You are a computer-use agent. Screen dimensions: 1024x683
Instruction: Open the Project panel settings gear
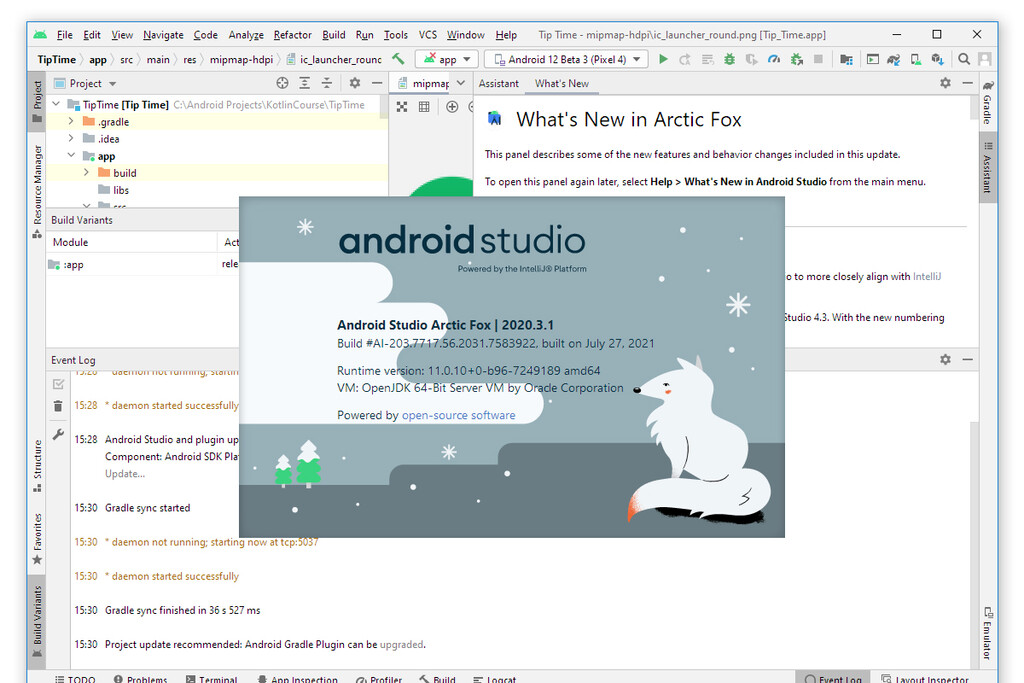pos(355,83)
